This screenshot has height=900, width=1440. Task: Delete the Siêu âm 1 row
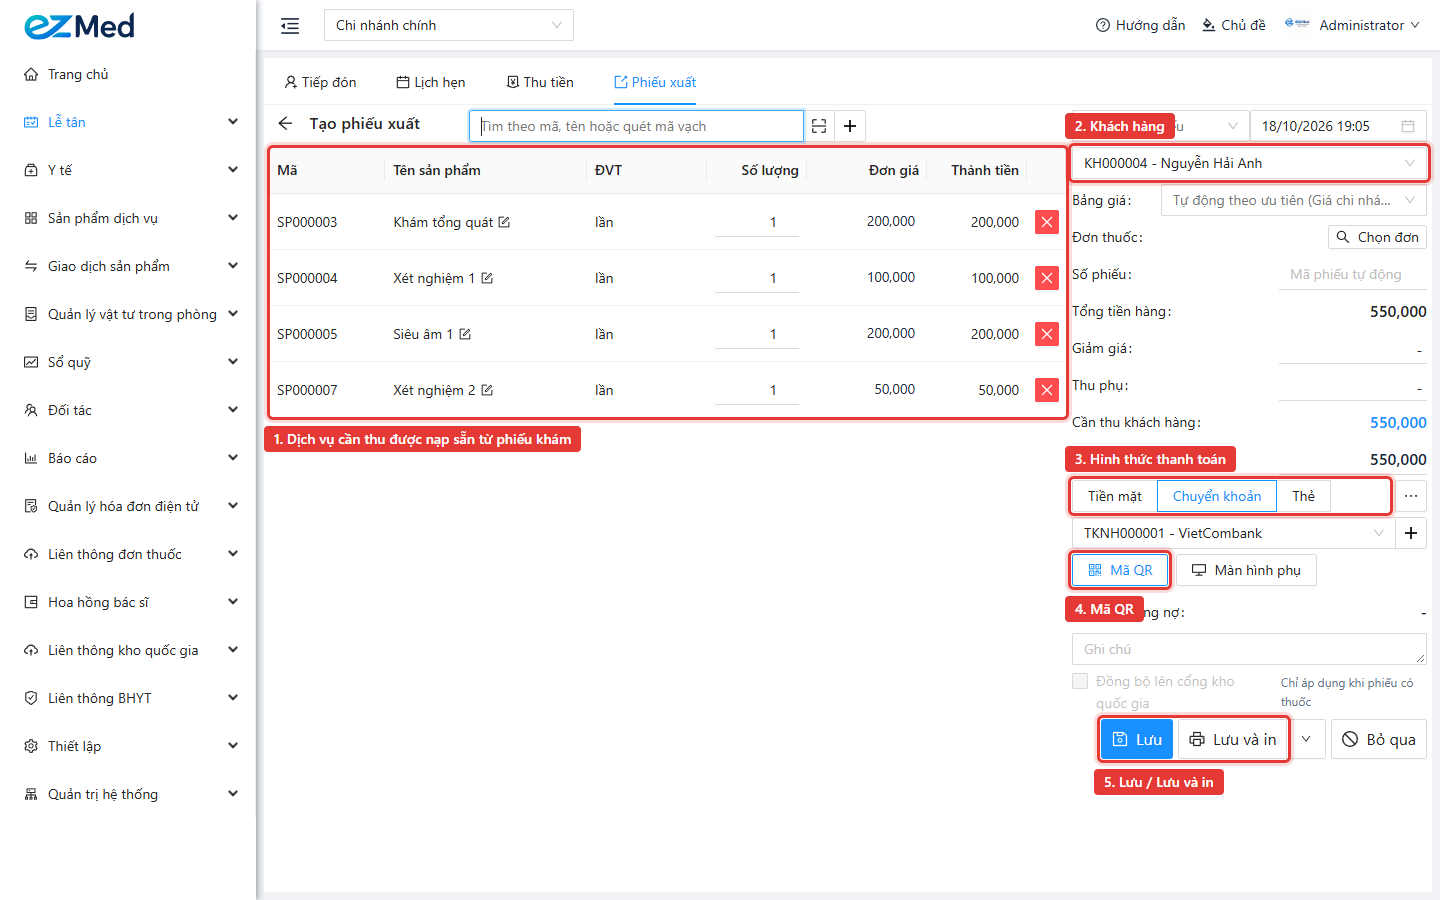1047,334
